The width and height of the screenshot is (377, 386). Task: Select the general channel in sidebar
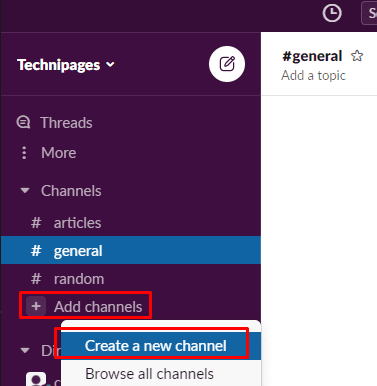(x=131, y=250)
